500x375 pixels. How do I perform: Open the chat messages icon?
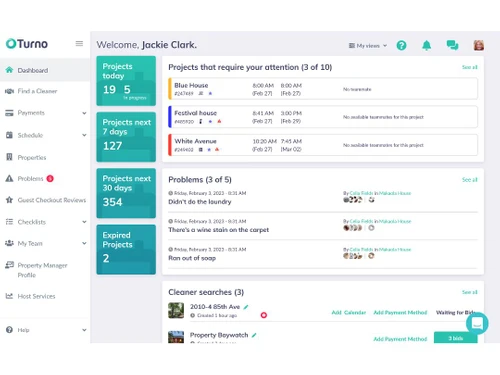click(452, 45)
